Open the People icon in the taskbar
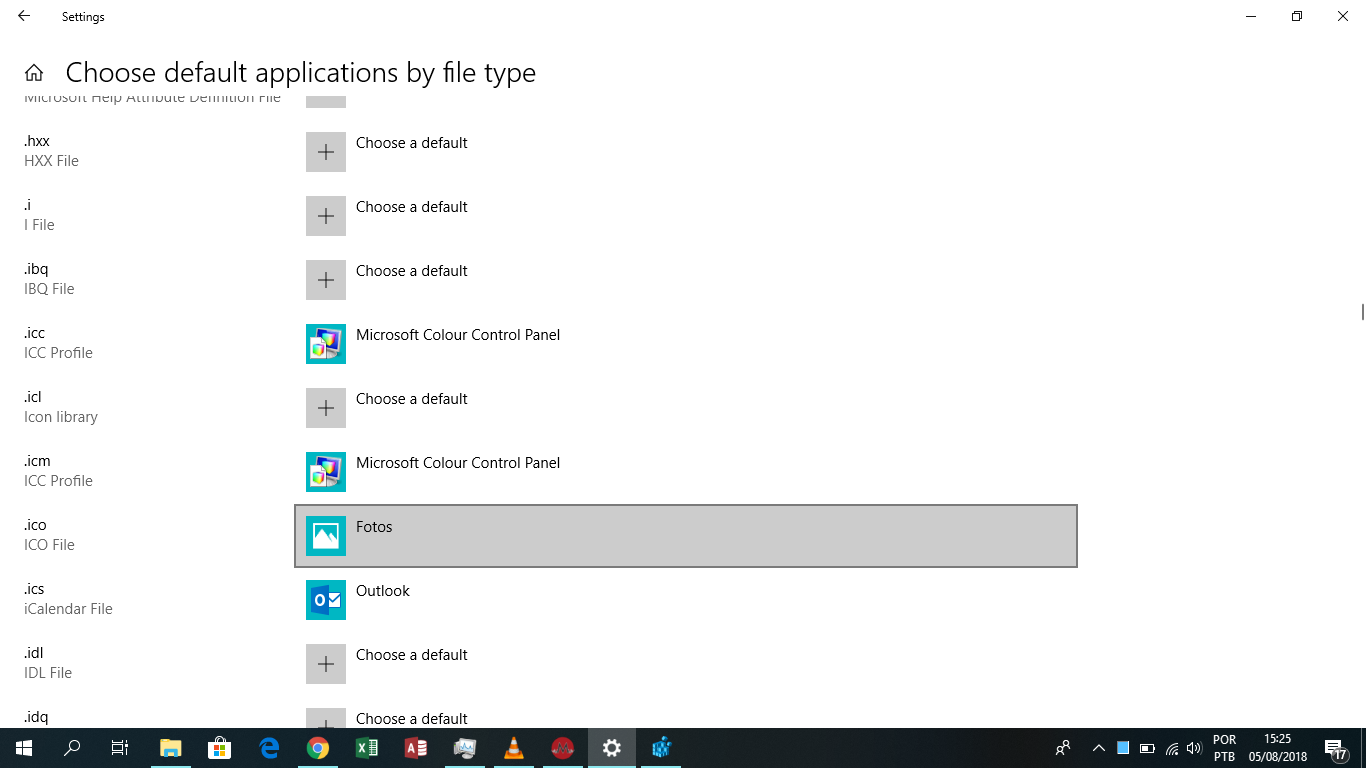 pyautogui.click(x=1063, y=748)
